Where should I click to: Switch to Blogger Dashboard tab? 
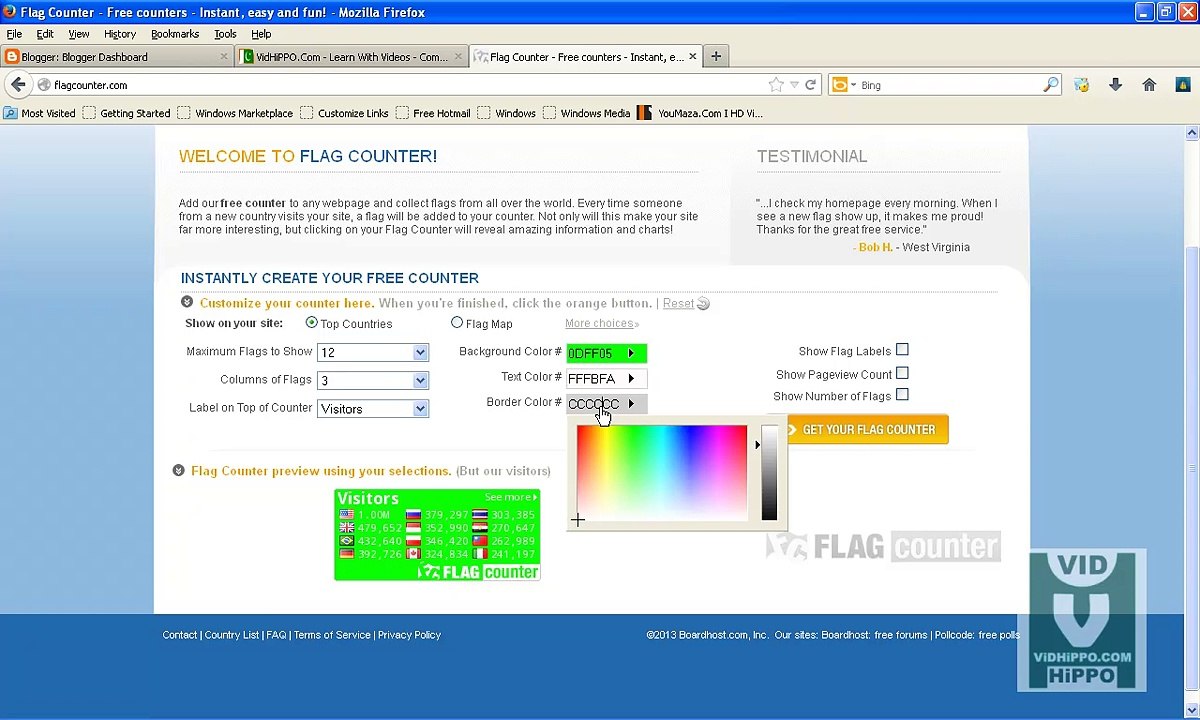pos(117,57)
